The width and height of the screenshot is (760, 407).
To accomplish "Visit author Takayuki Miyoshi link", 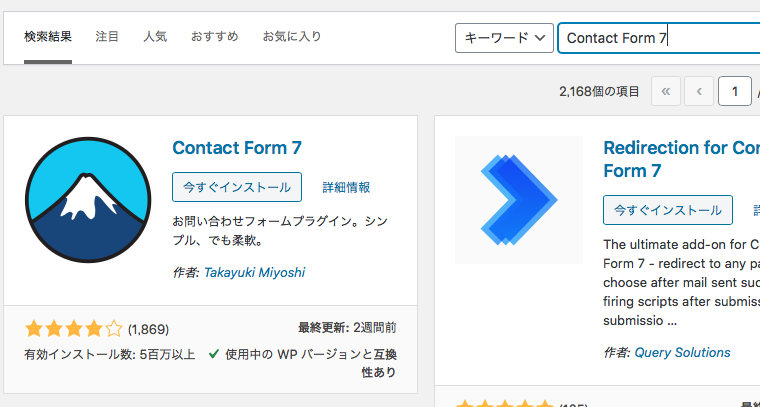I will tap(254, 272).
